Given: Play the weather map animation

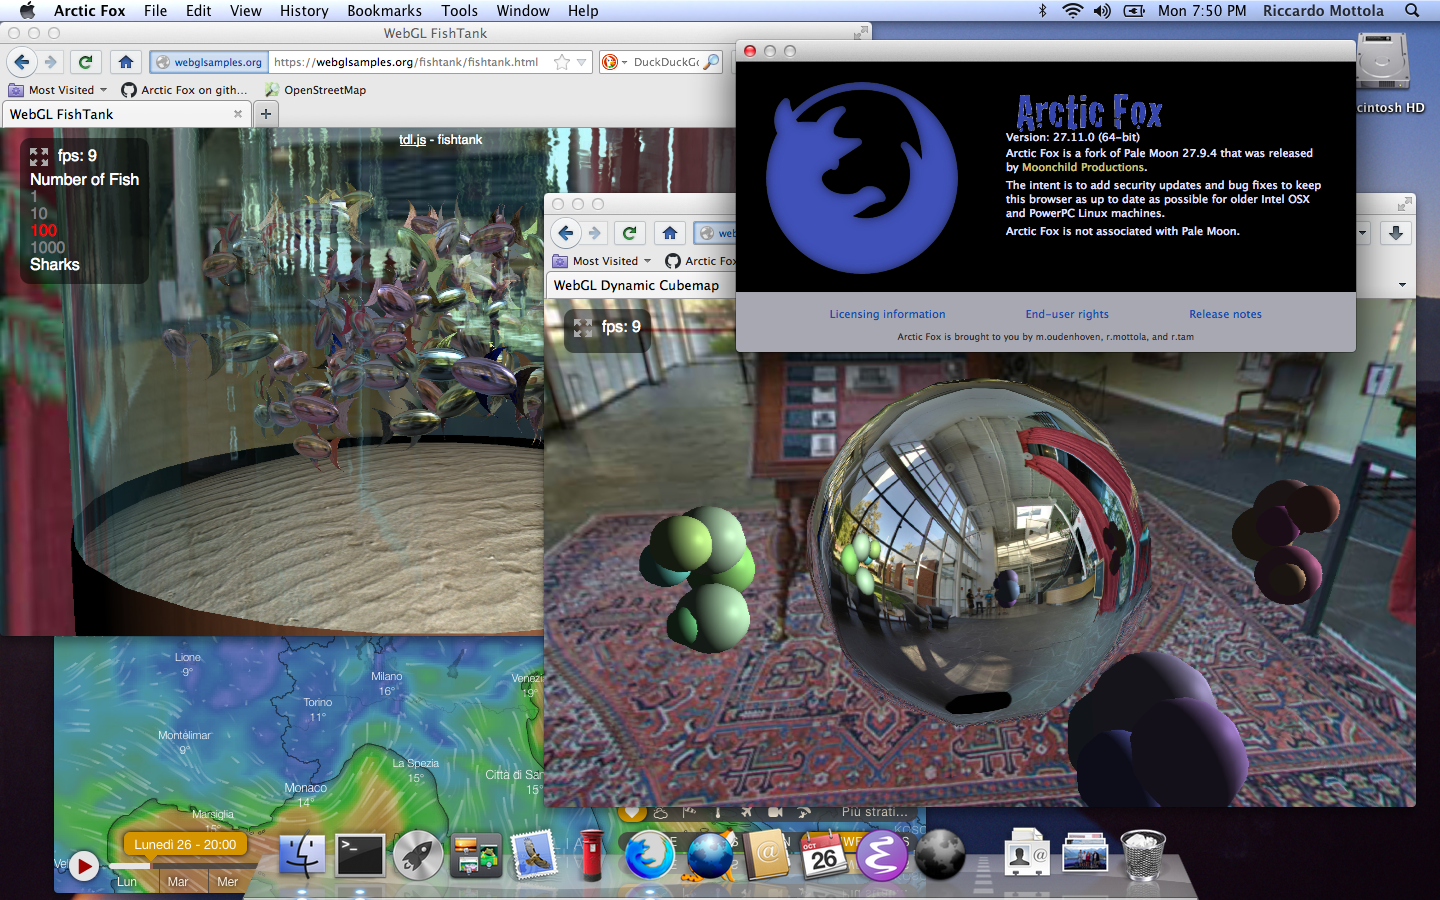Looking at the screenshot, I should [x=84, y=866].
